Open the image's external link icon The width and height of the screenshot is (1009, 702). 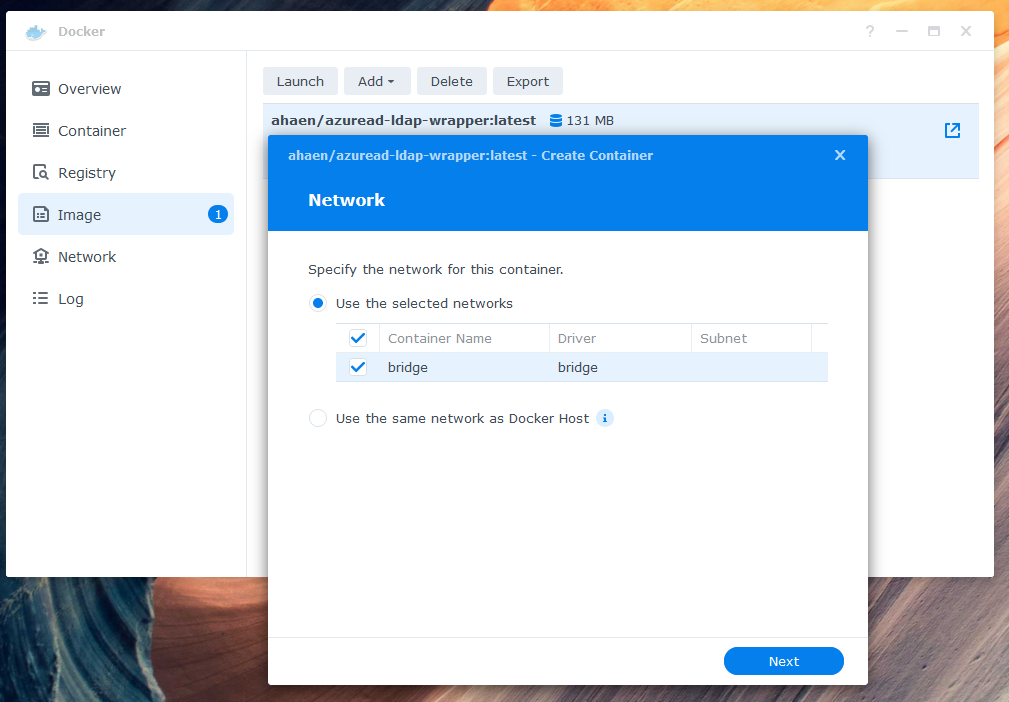(952, 131)
